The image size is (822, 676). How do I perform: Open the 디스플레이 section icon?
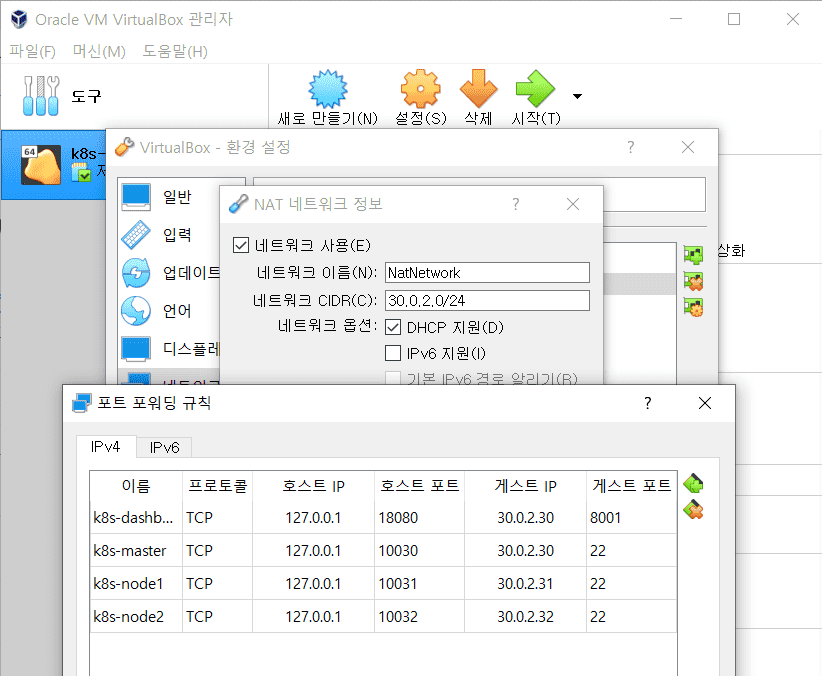pyautogui.click(x=136, y=349)
